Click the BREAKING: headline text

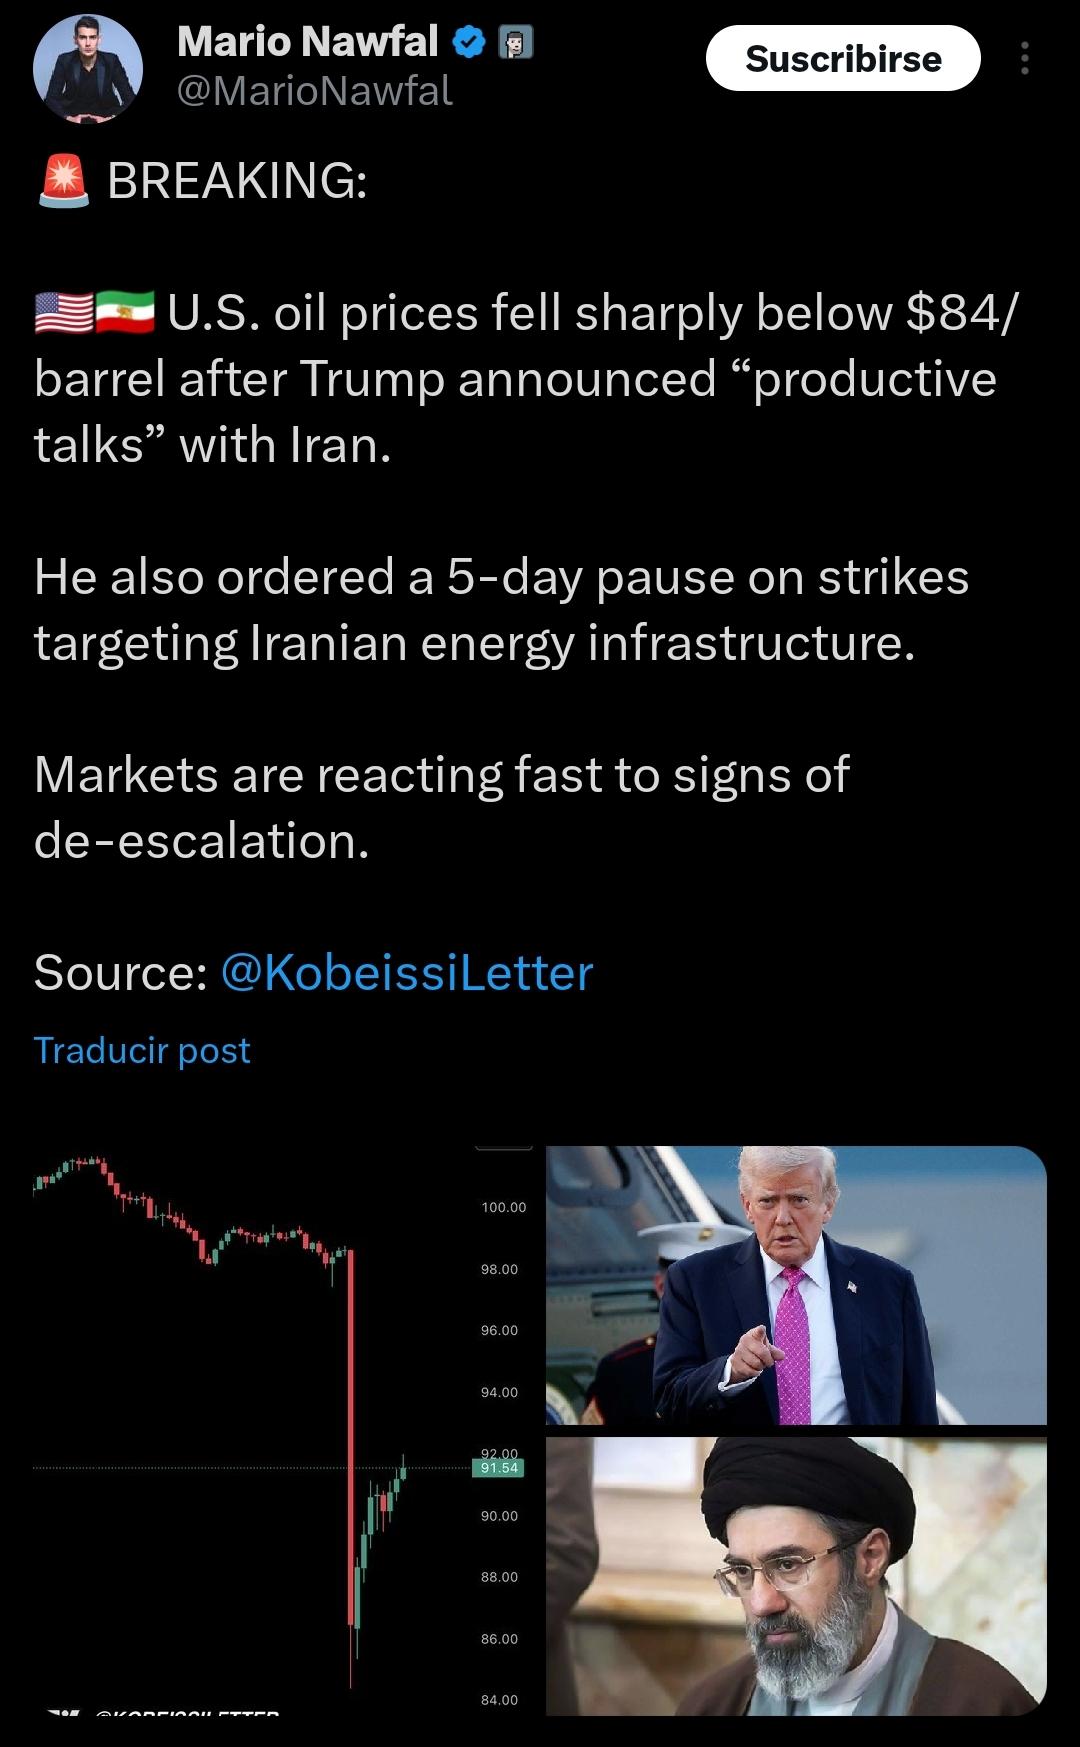pos(237,181)
